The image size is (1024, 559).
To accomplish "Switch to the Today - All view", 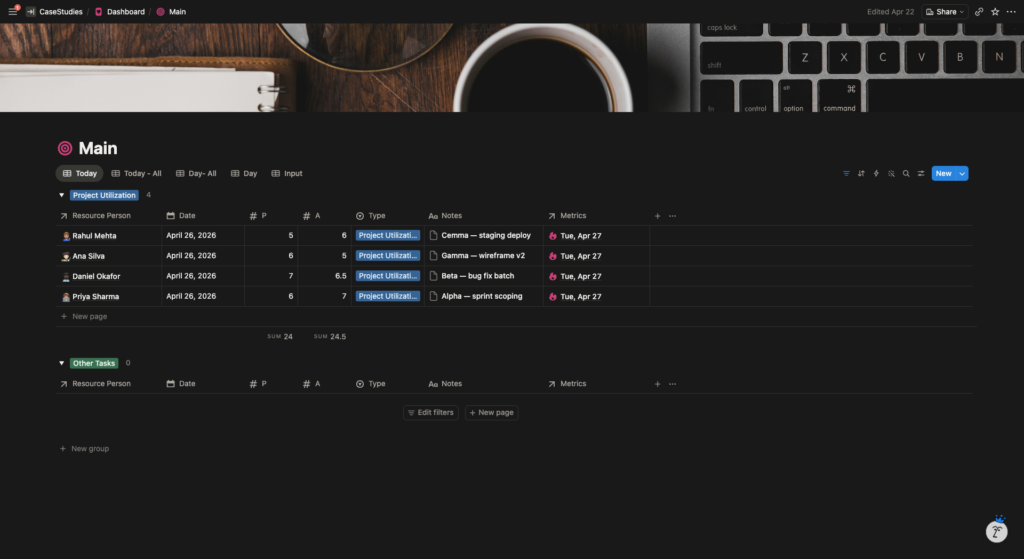I will pyautogui.click(x=136, y=174).
